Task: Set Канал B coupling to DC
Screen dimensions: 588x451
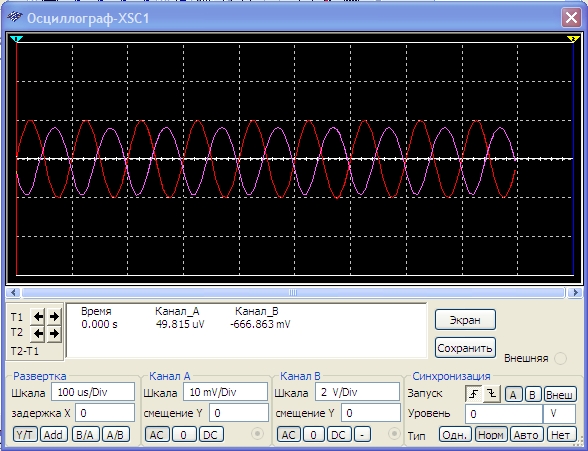Action: (x=339, y=435)
